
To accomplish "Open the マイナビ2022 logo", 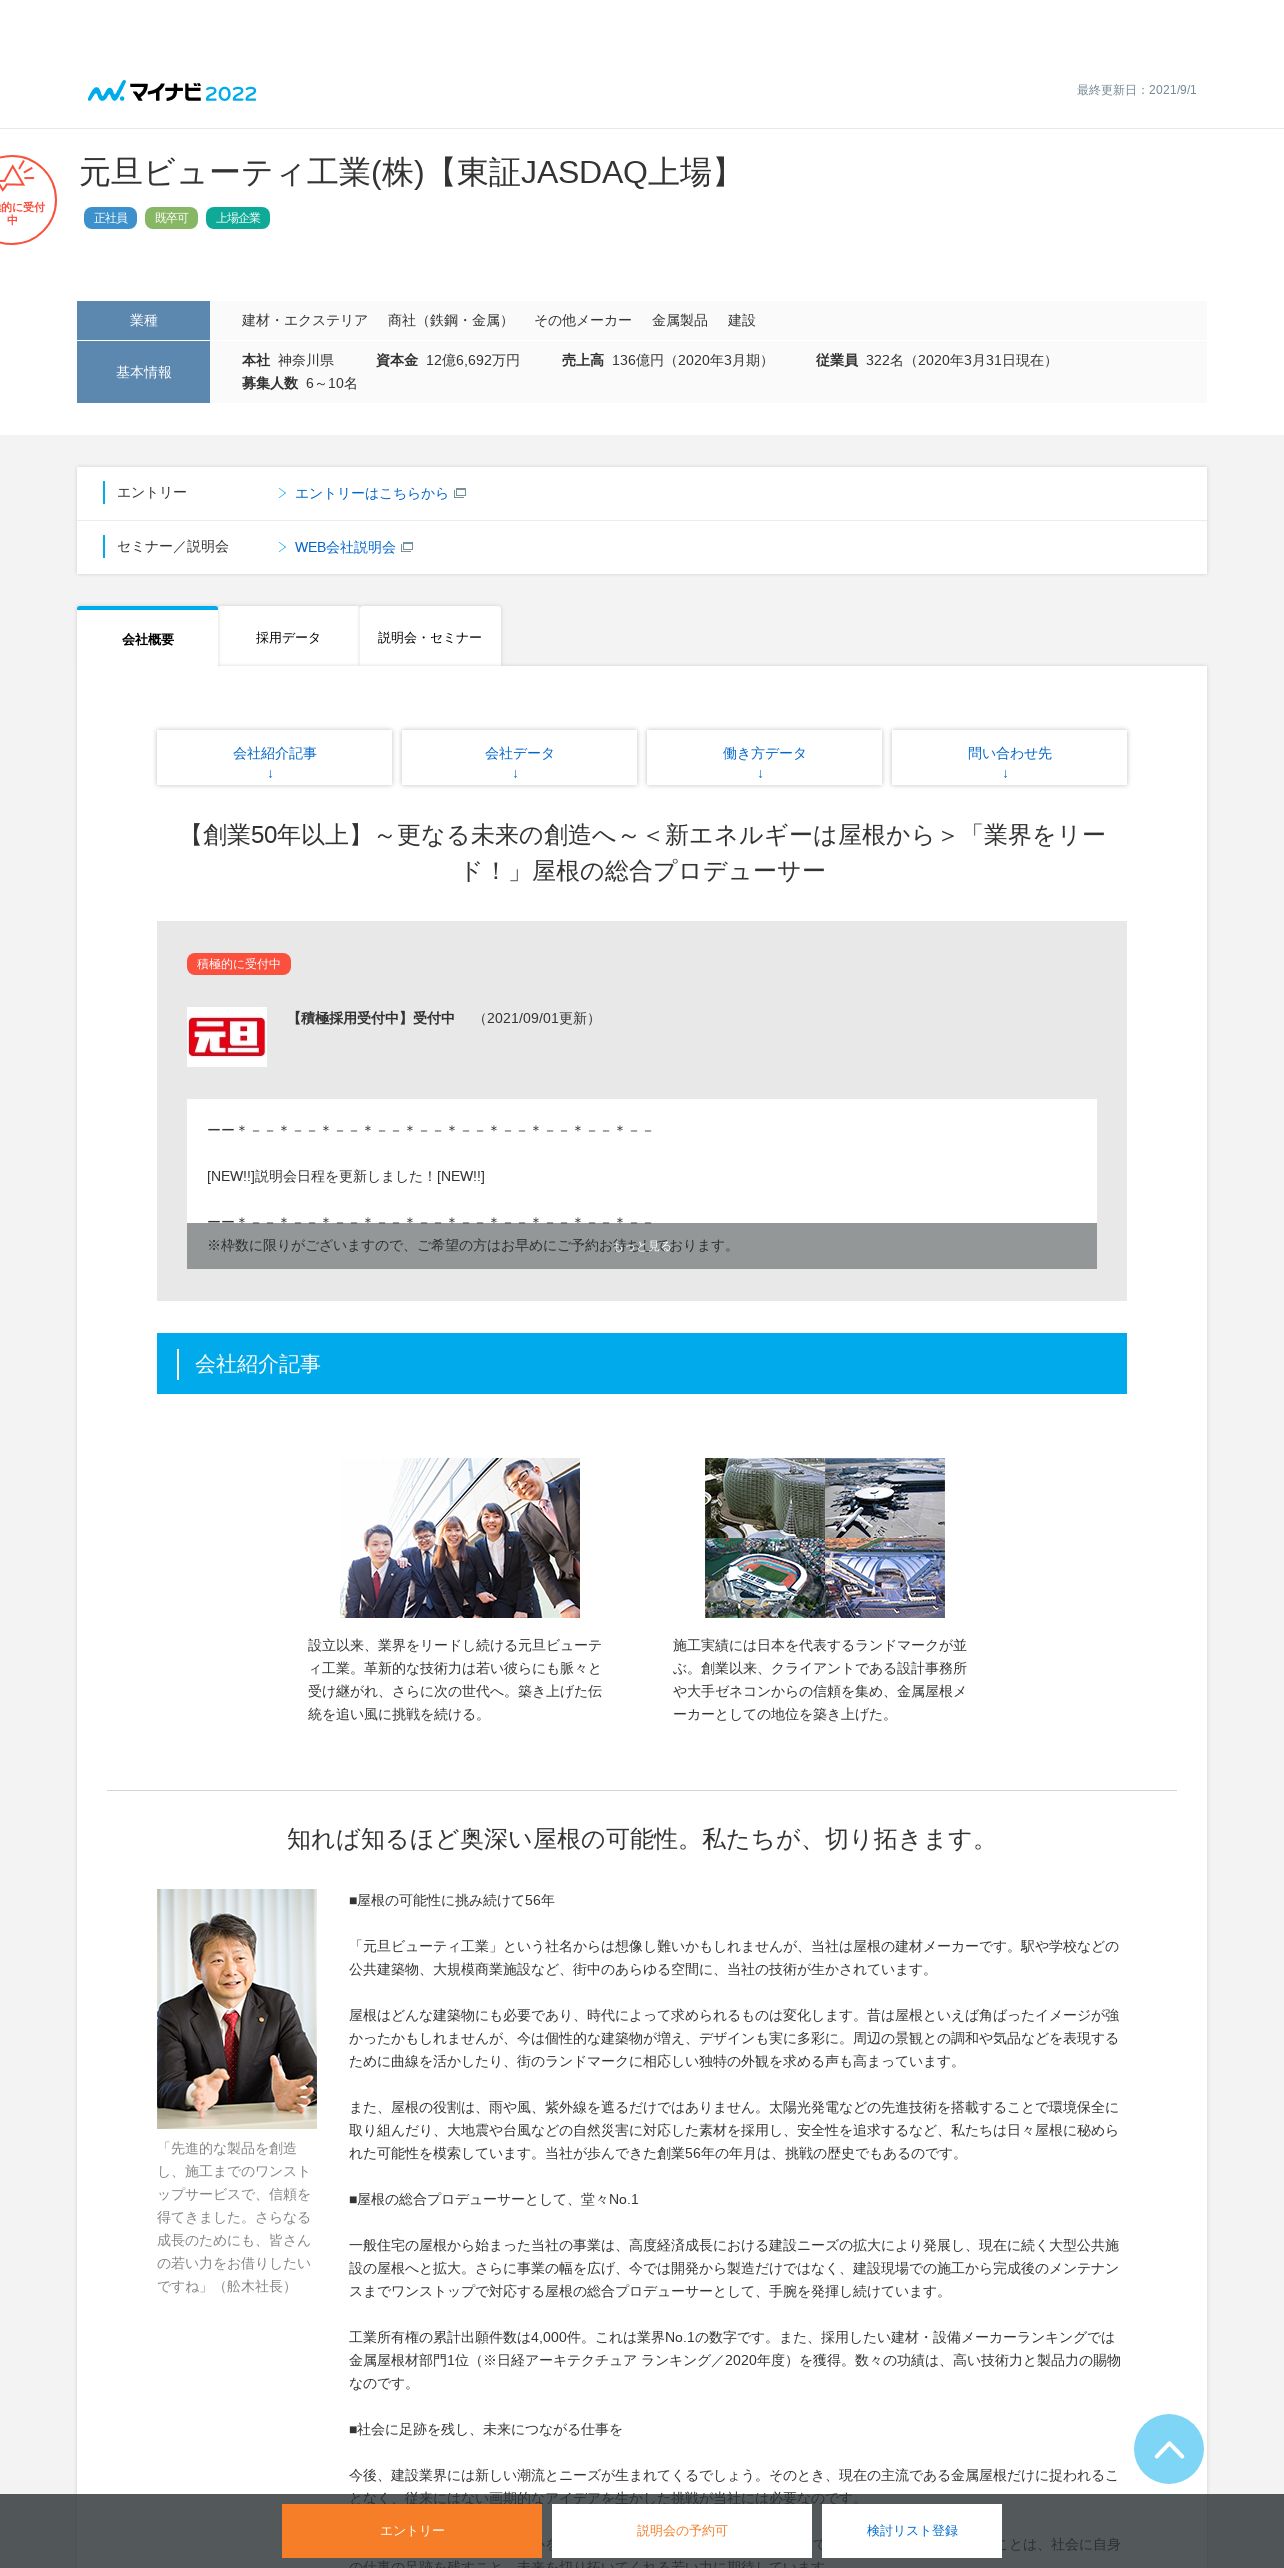I will (172, 92).
